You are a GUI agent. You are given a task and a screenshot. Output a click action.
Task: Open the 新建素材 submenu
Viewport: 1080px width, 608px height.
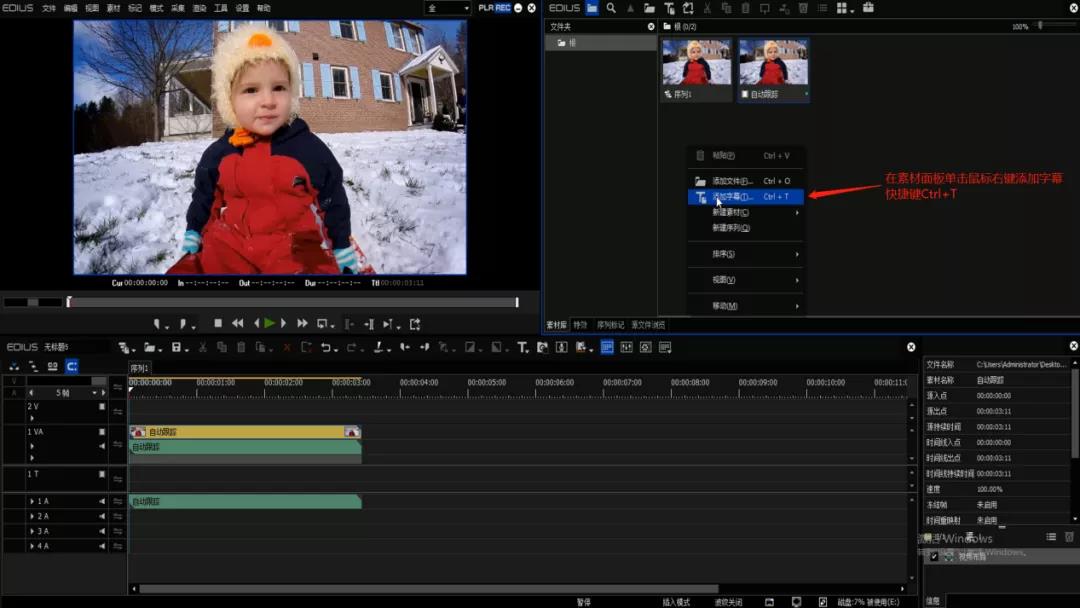(745, 213)
